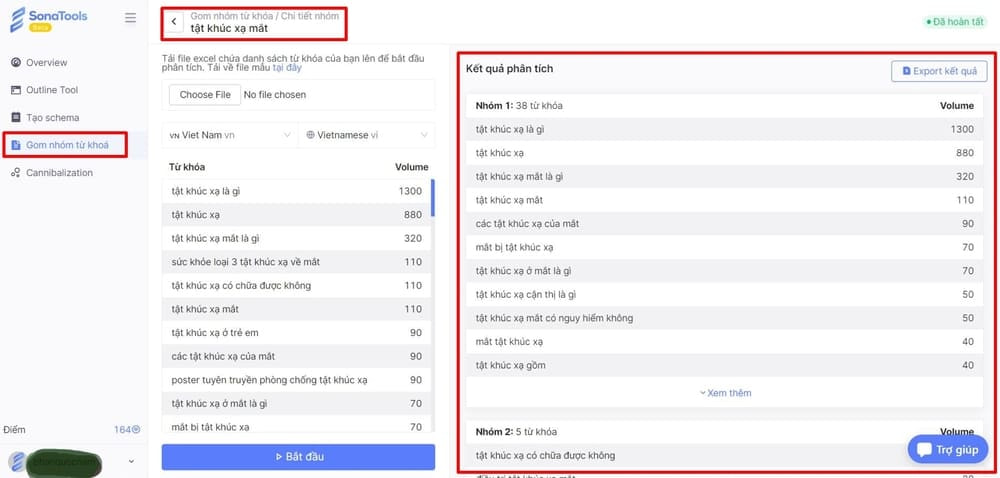Click the Đã hoàn tất status badge
This screenshot has width=1000, height=478.
click(955, 22)
